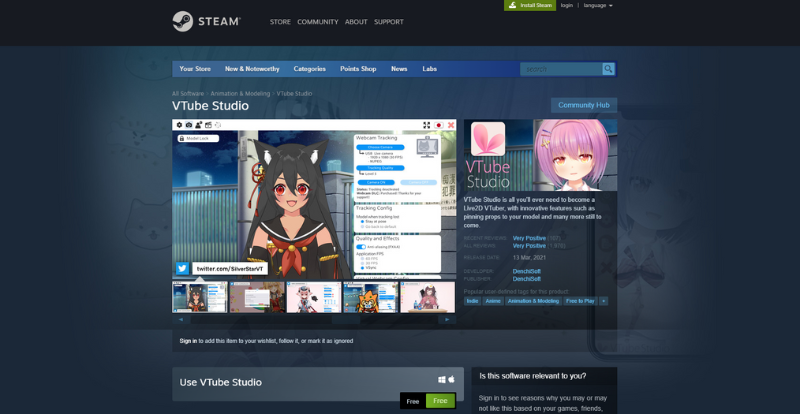Click the camera icon in VTube screenshot toolbar

189,125
